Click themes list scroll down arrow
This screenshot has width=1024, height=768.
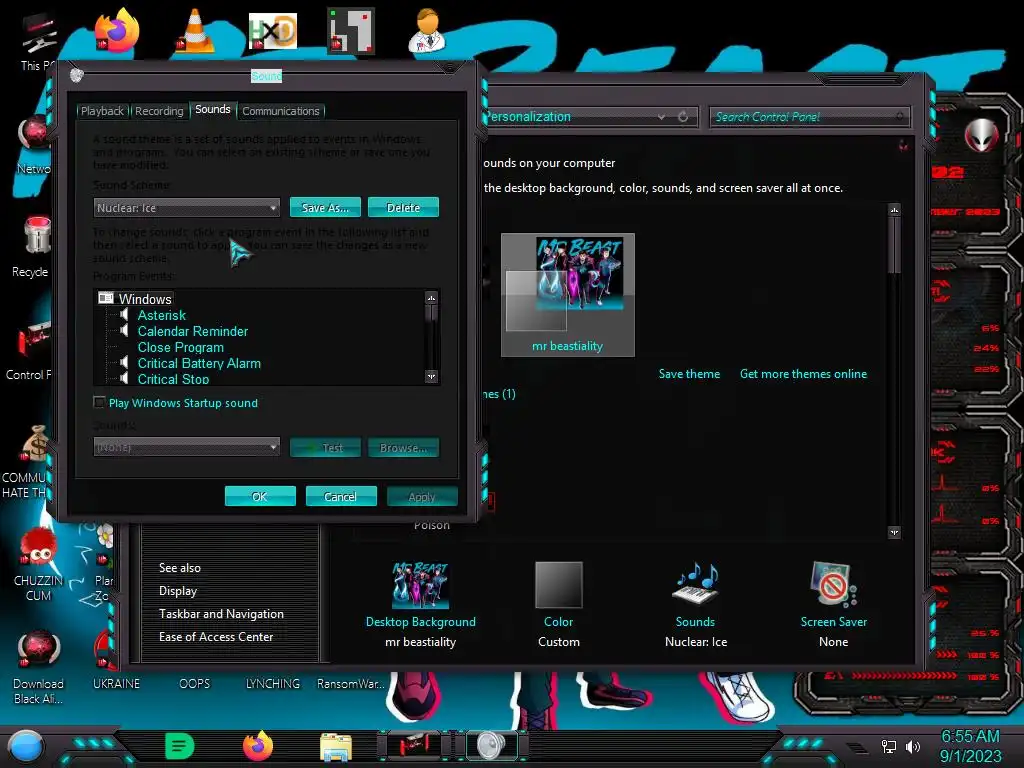[x=895, y=532]
